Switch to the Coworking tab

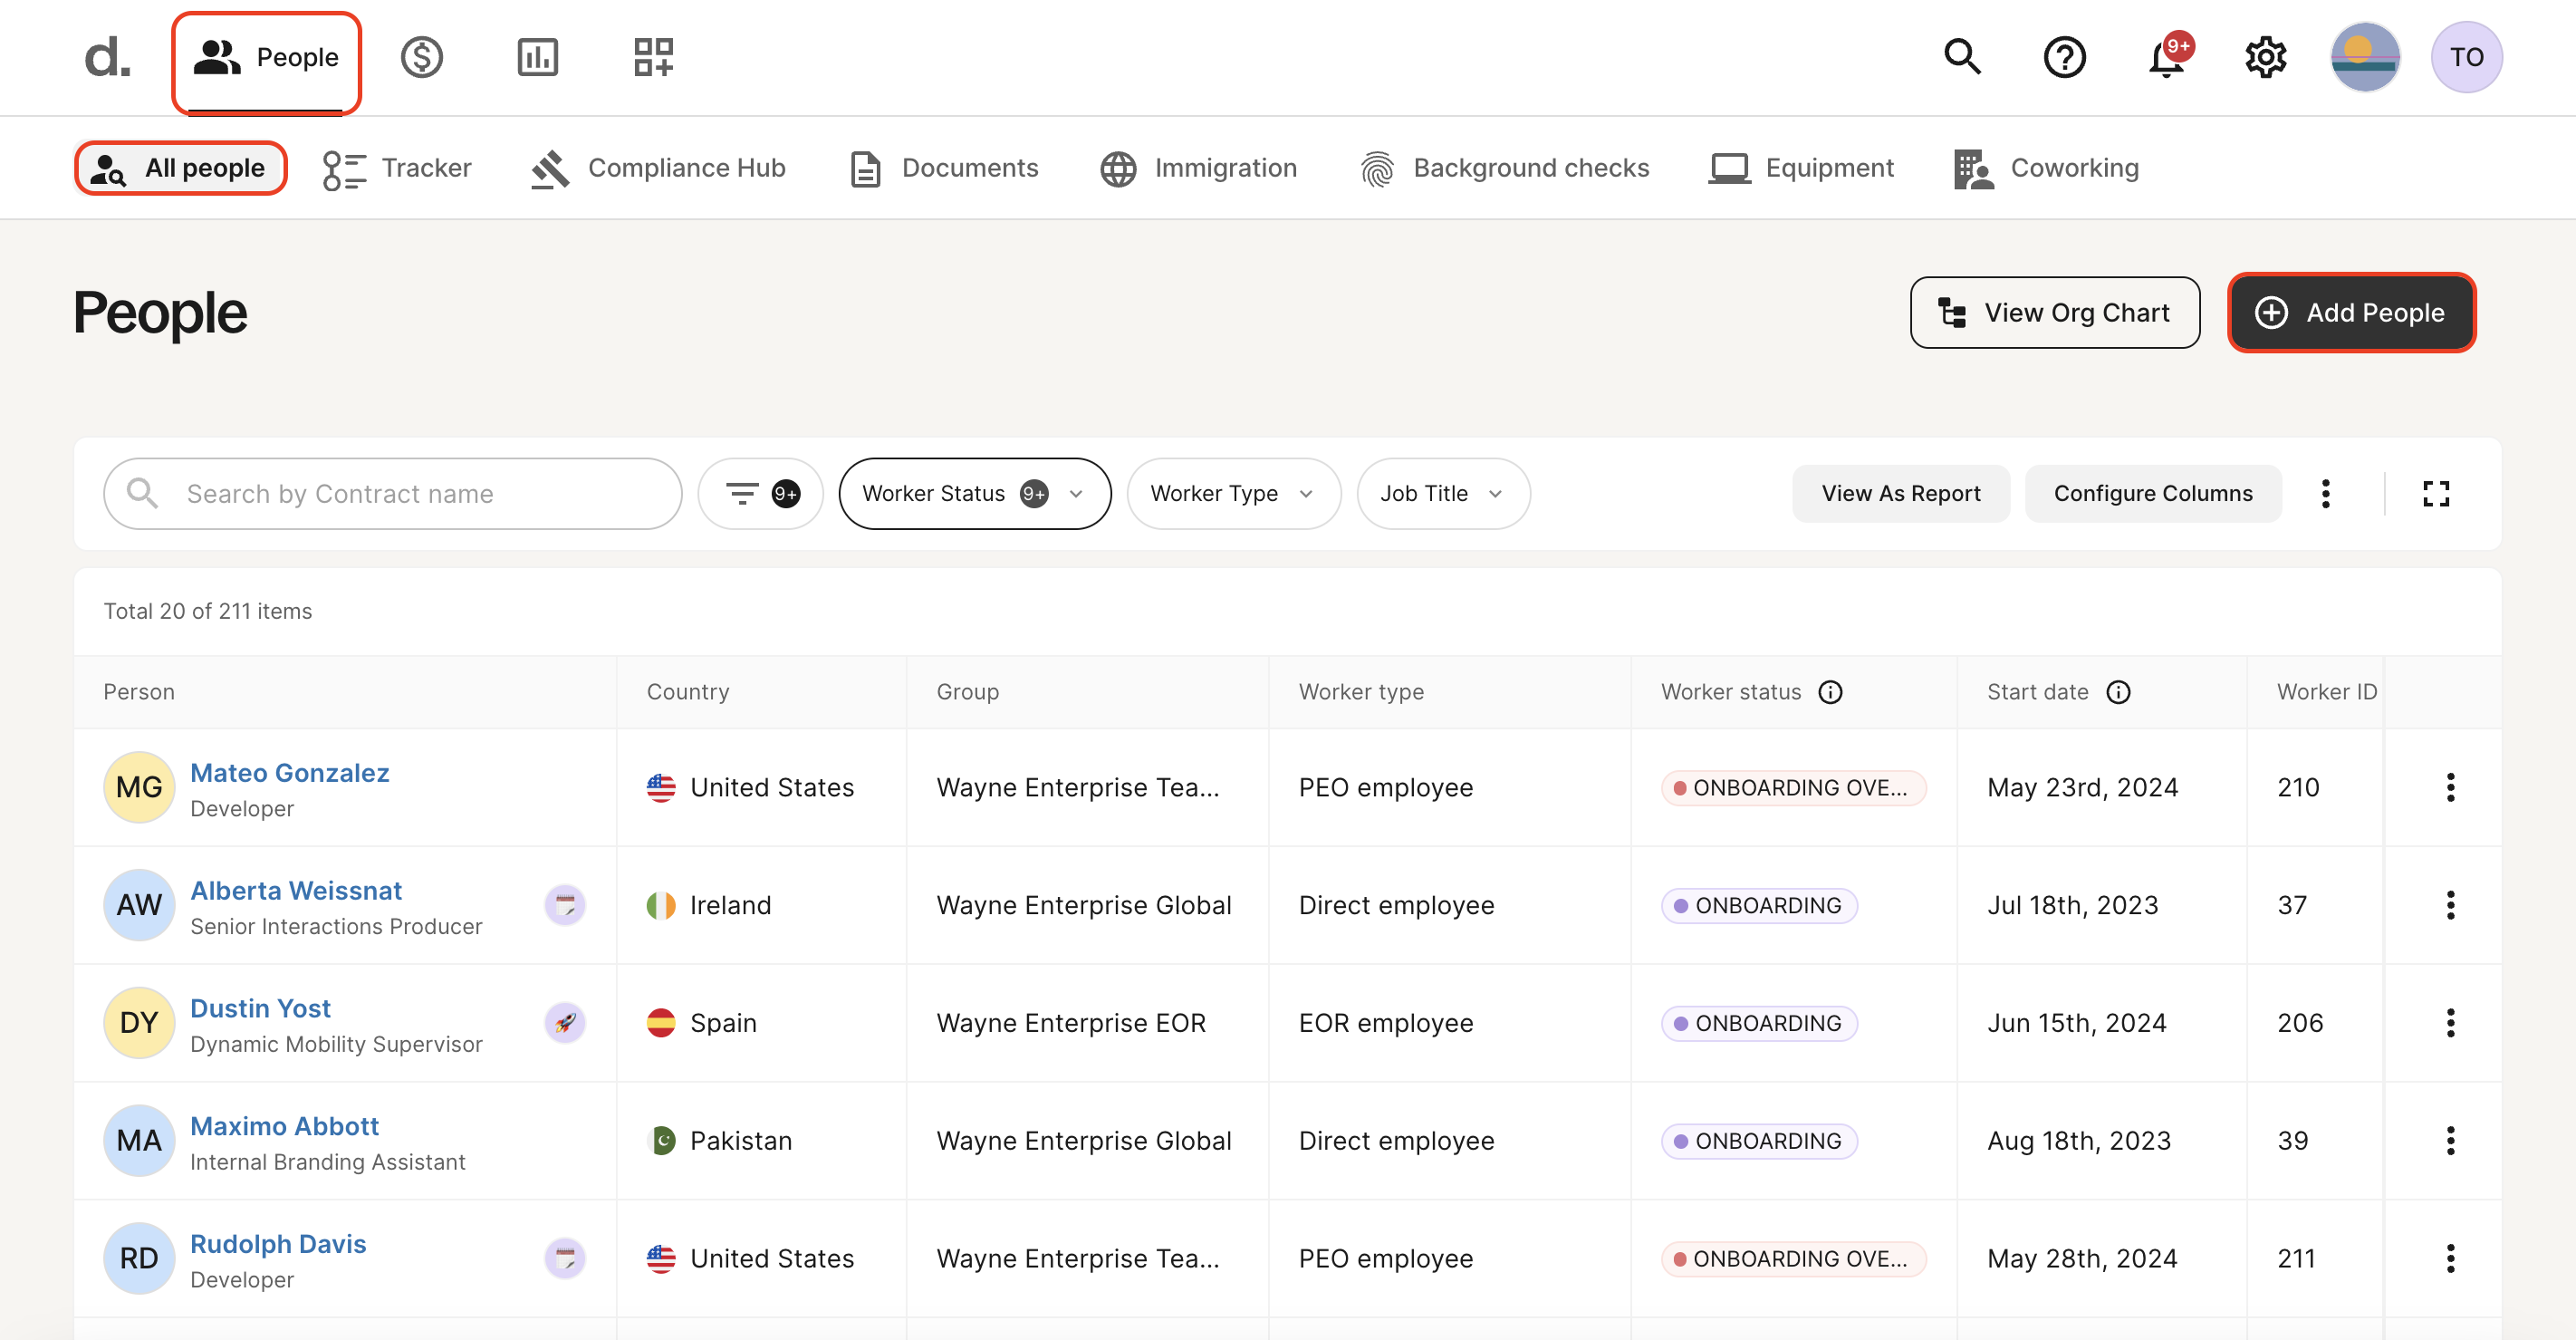coord(2046,168)
